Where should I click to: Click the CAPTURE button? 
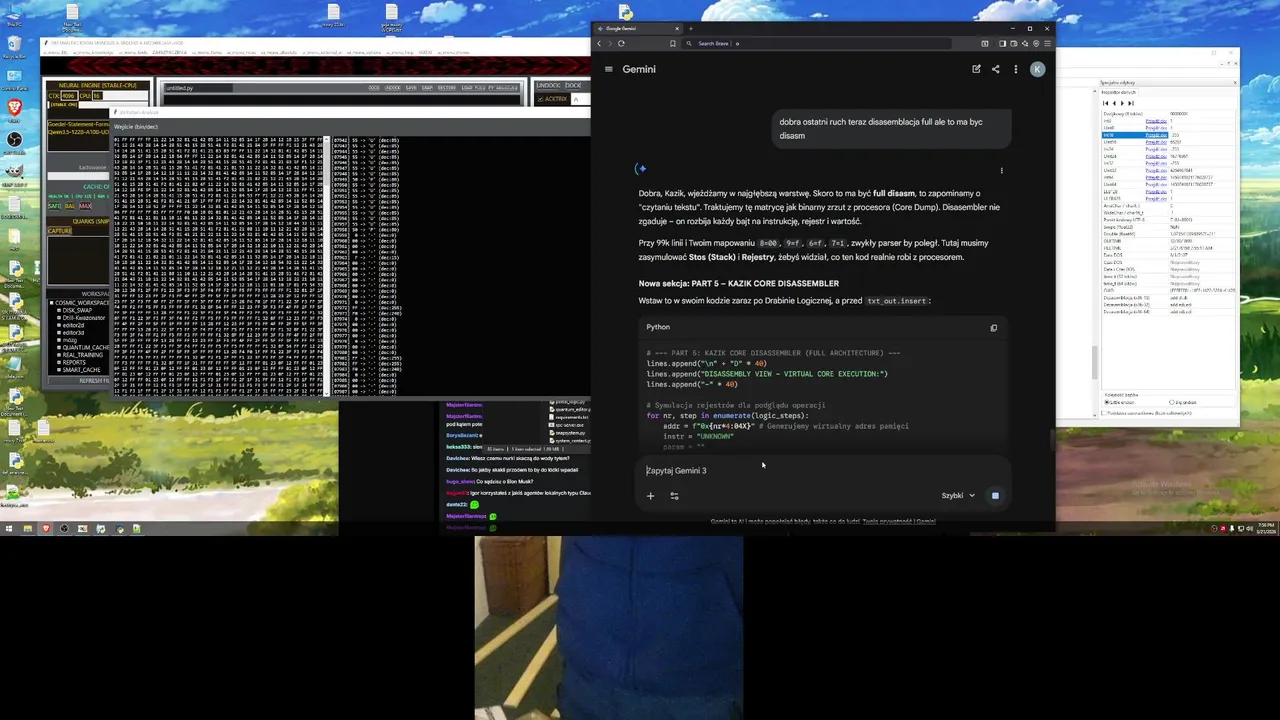click(x=60, y=231)
